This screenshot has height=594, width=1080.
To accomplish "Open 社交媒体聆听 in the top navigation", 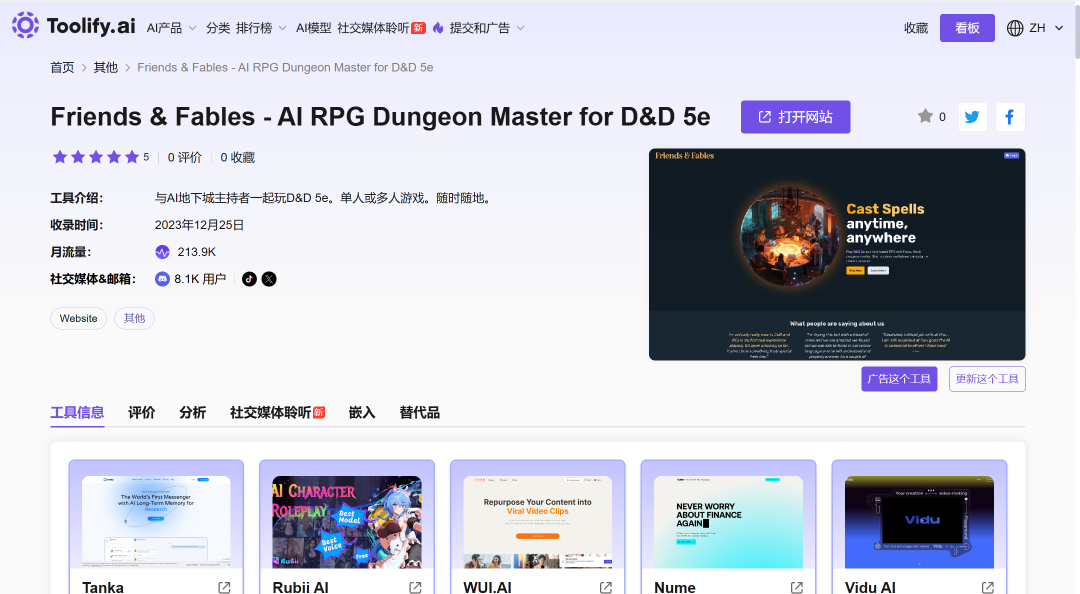I will 381,28.
